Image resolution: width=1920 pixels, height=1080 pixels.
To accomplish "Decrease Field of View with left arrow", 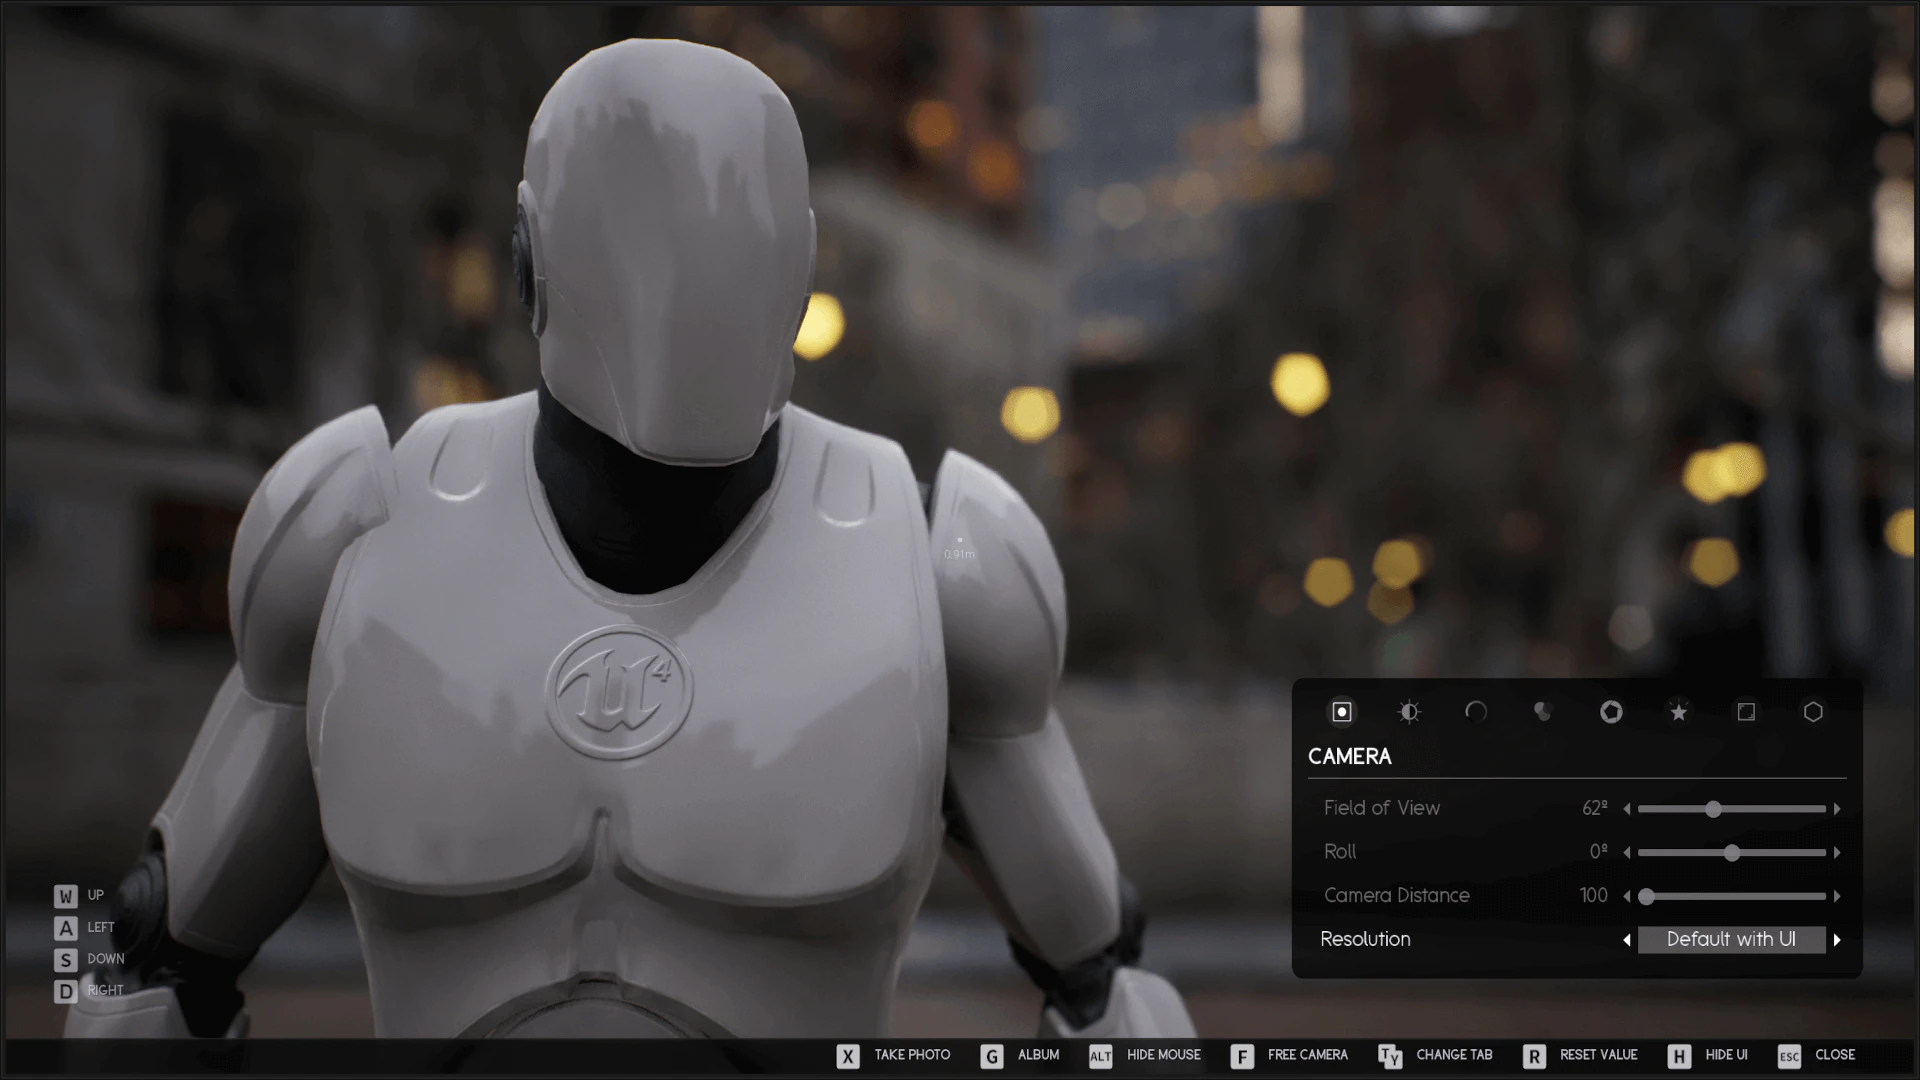I will point(1627,809).
